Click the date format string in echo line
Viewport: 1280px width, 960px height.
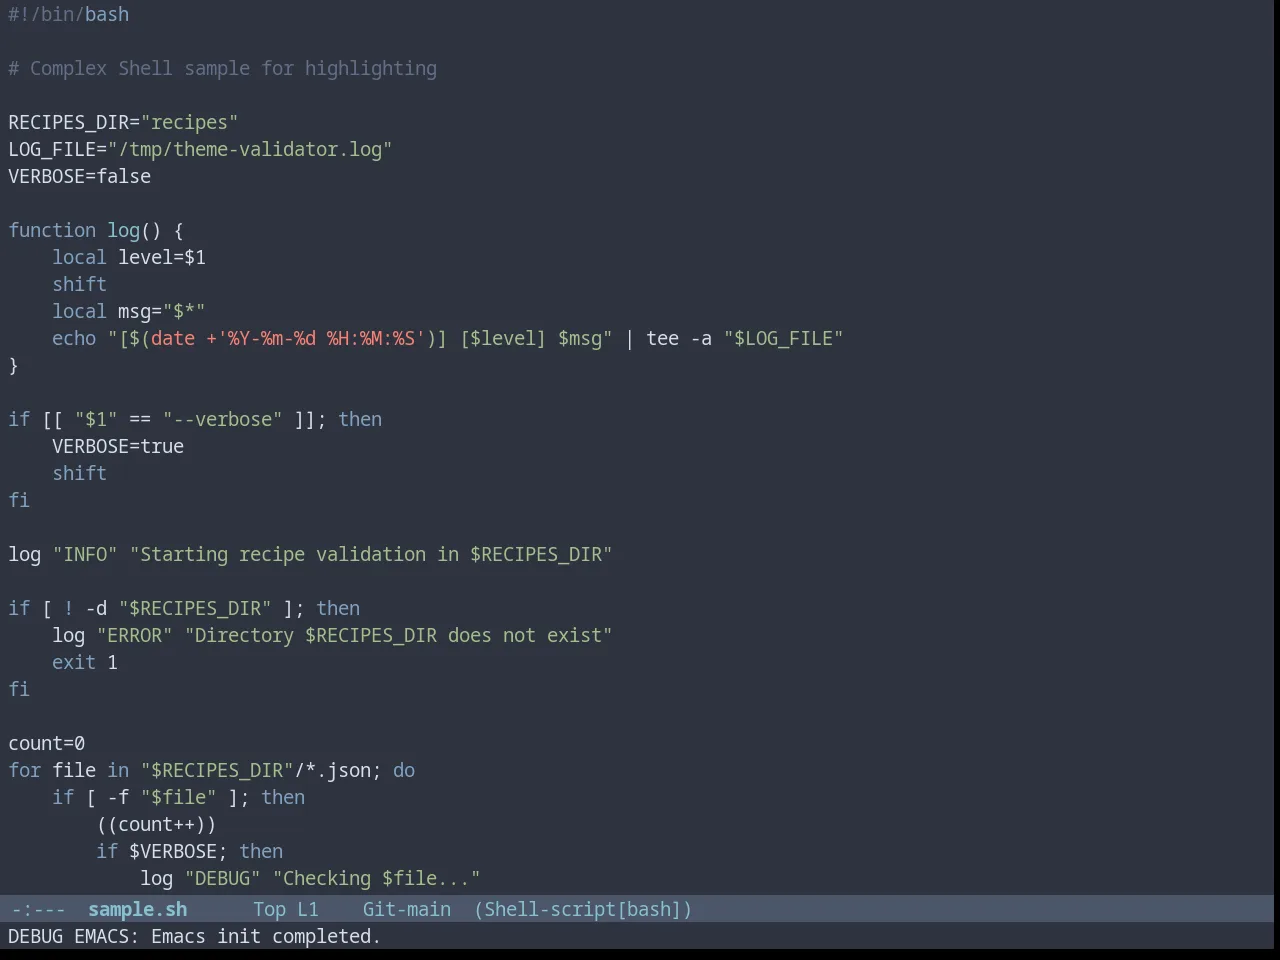[x=320, y=338]
